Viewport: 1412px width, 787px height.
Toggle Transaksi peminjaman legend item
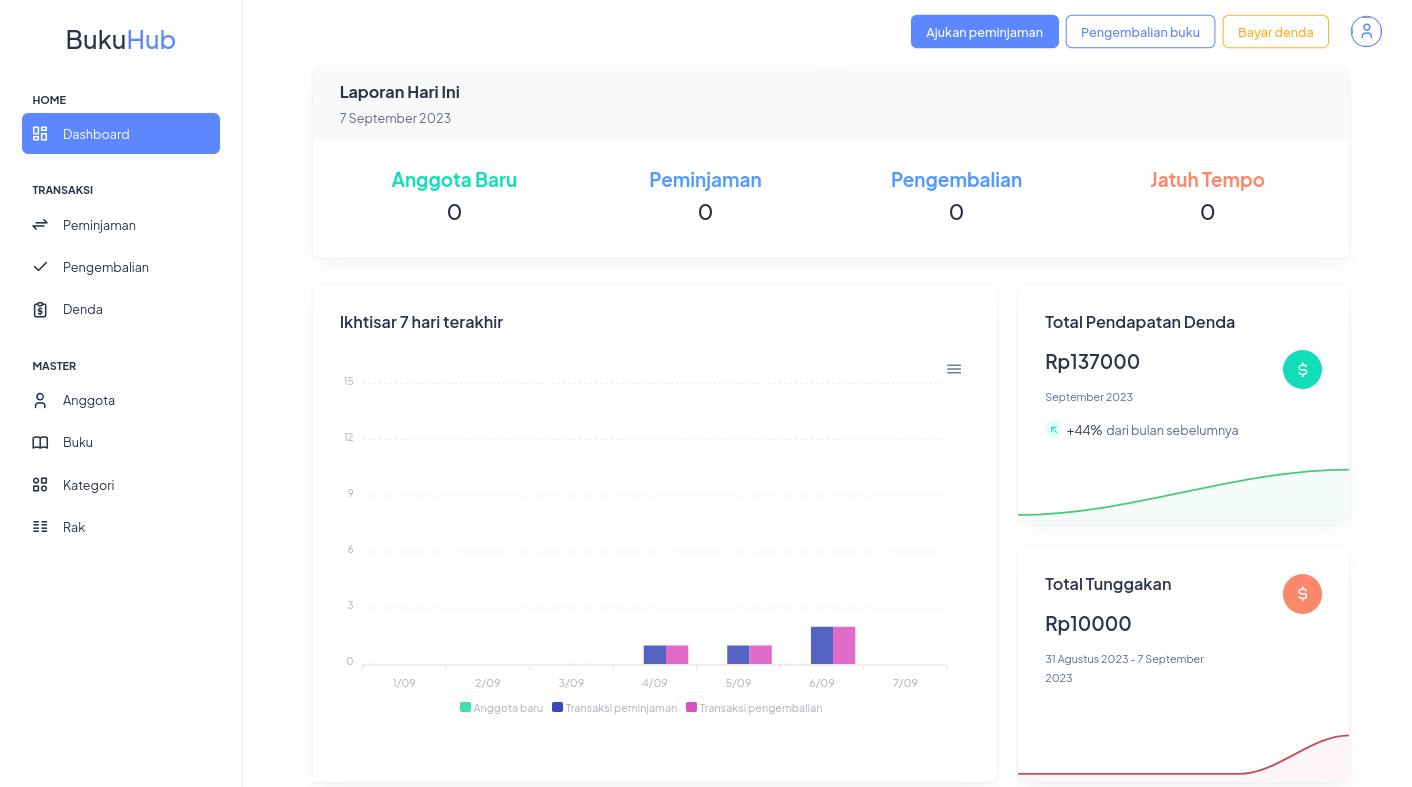click(x=614, y=708)
